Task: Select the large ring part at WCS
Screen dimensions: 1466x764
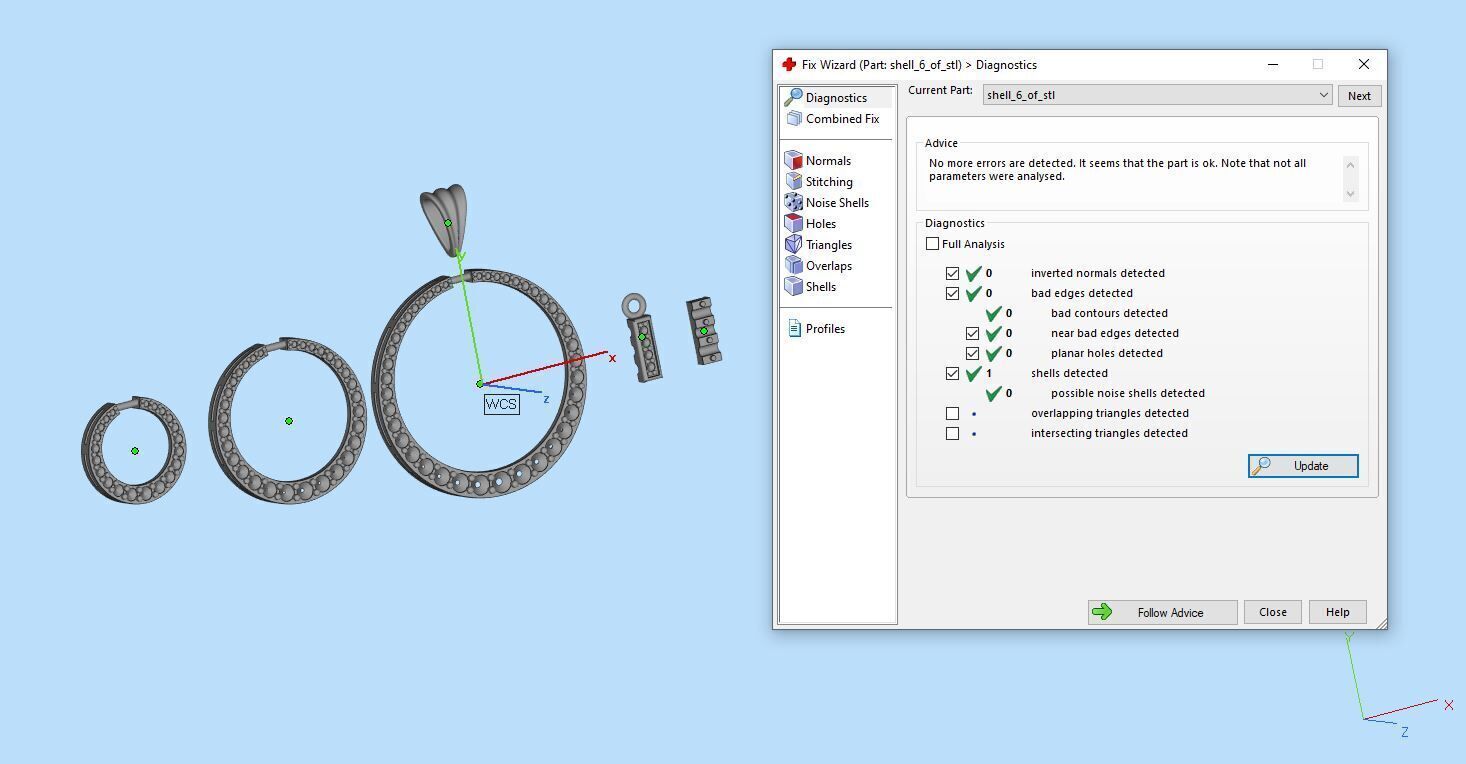Action: [x=479, y=383]
